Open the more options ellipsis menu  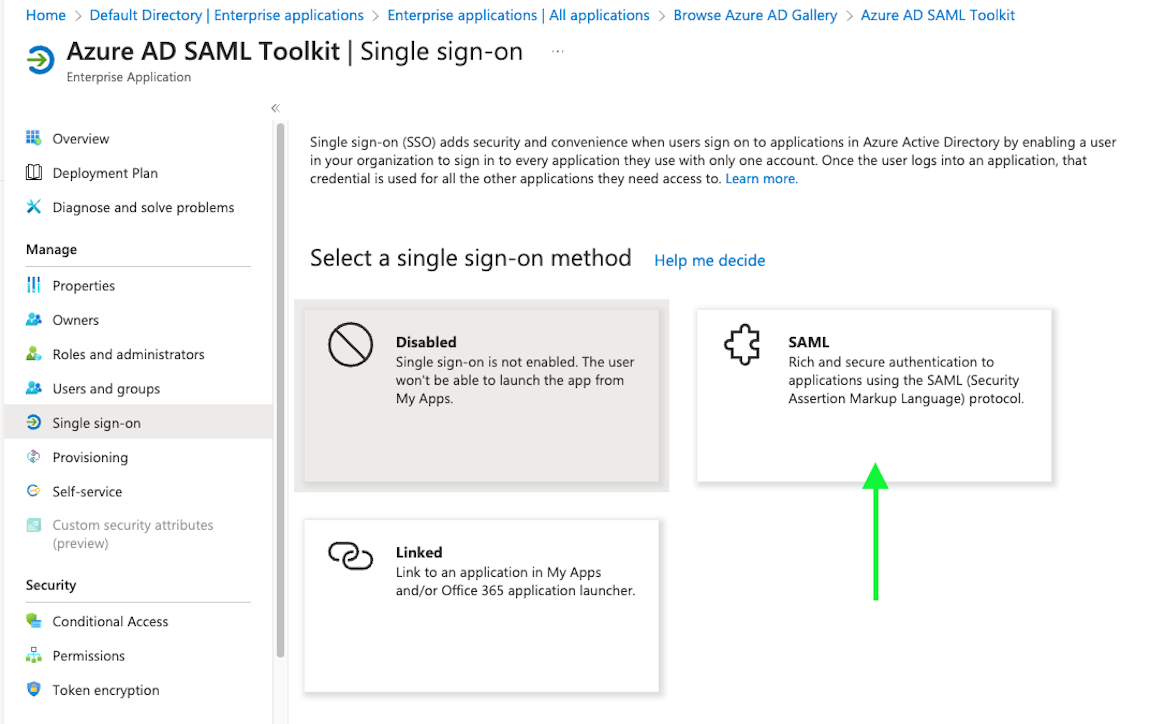tap(557, 51)
